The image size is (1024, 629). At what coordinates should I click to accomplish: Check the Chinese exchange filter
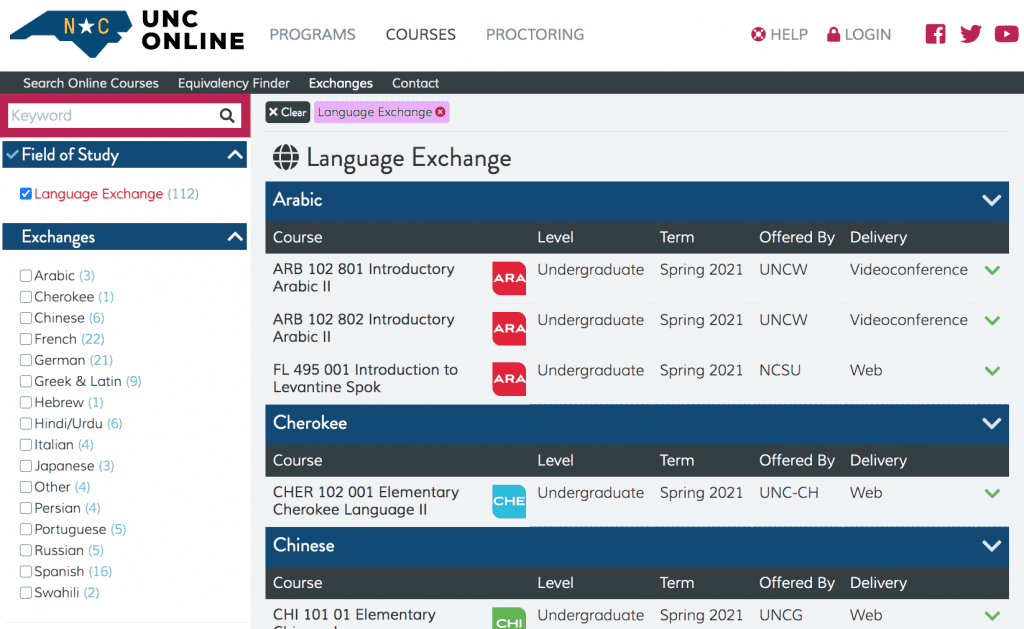point(25,318)
